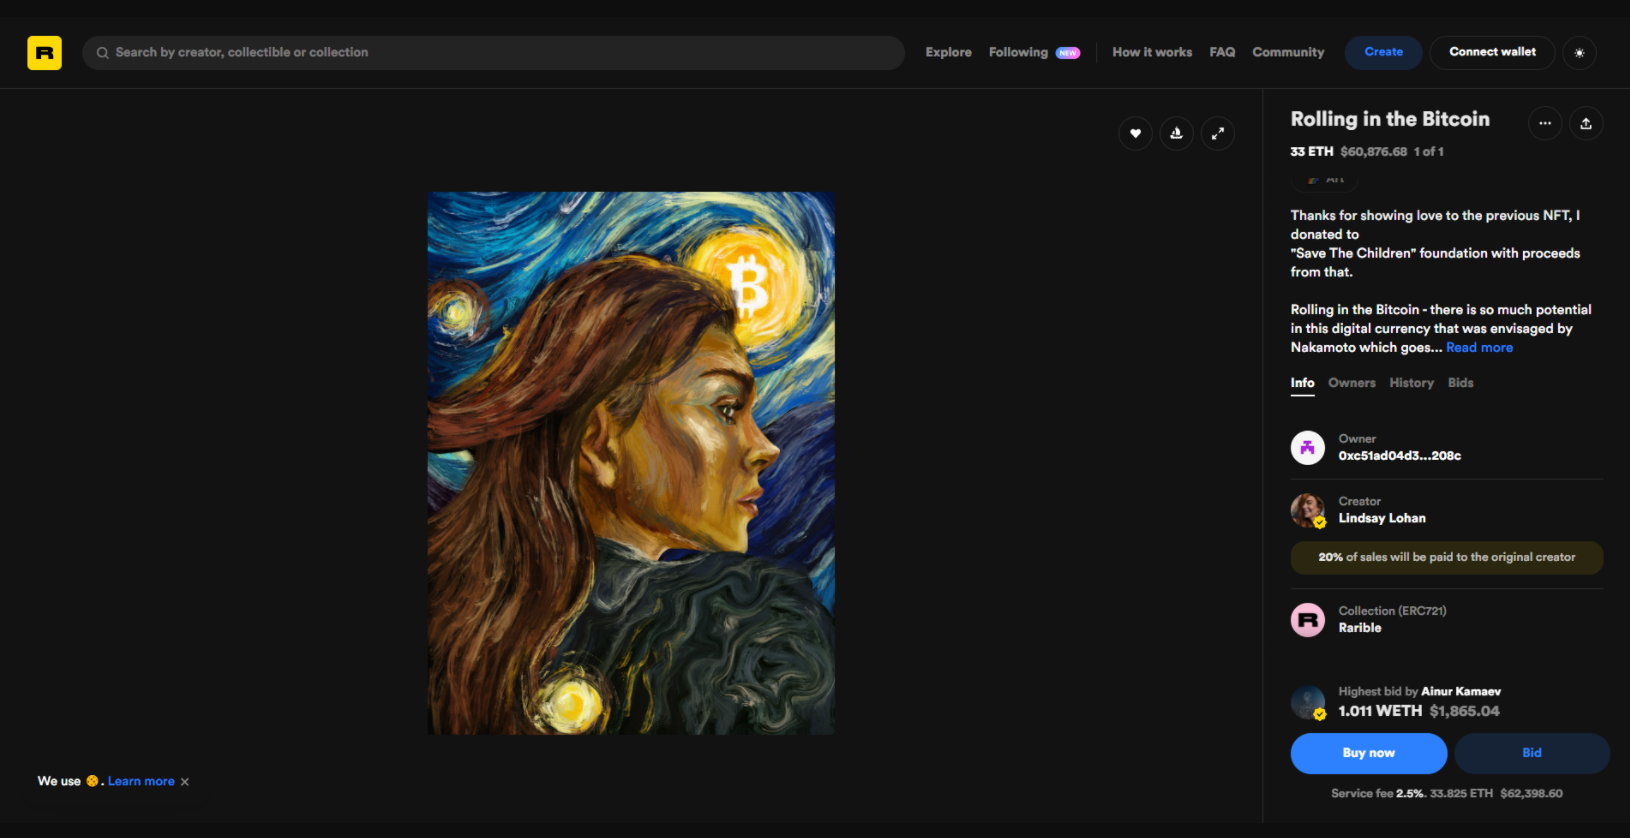
Task: Switch to the History tab
Action: click(1411, 383)
